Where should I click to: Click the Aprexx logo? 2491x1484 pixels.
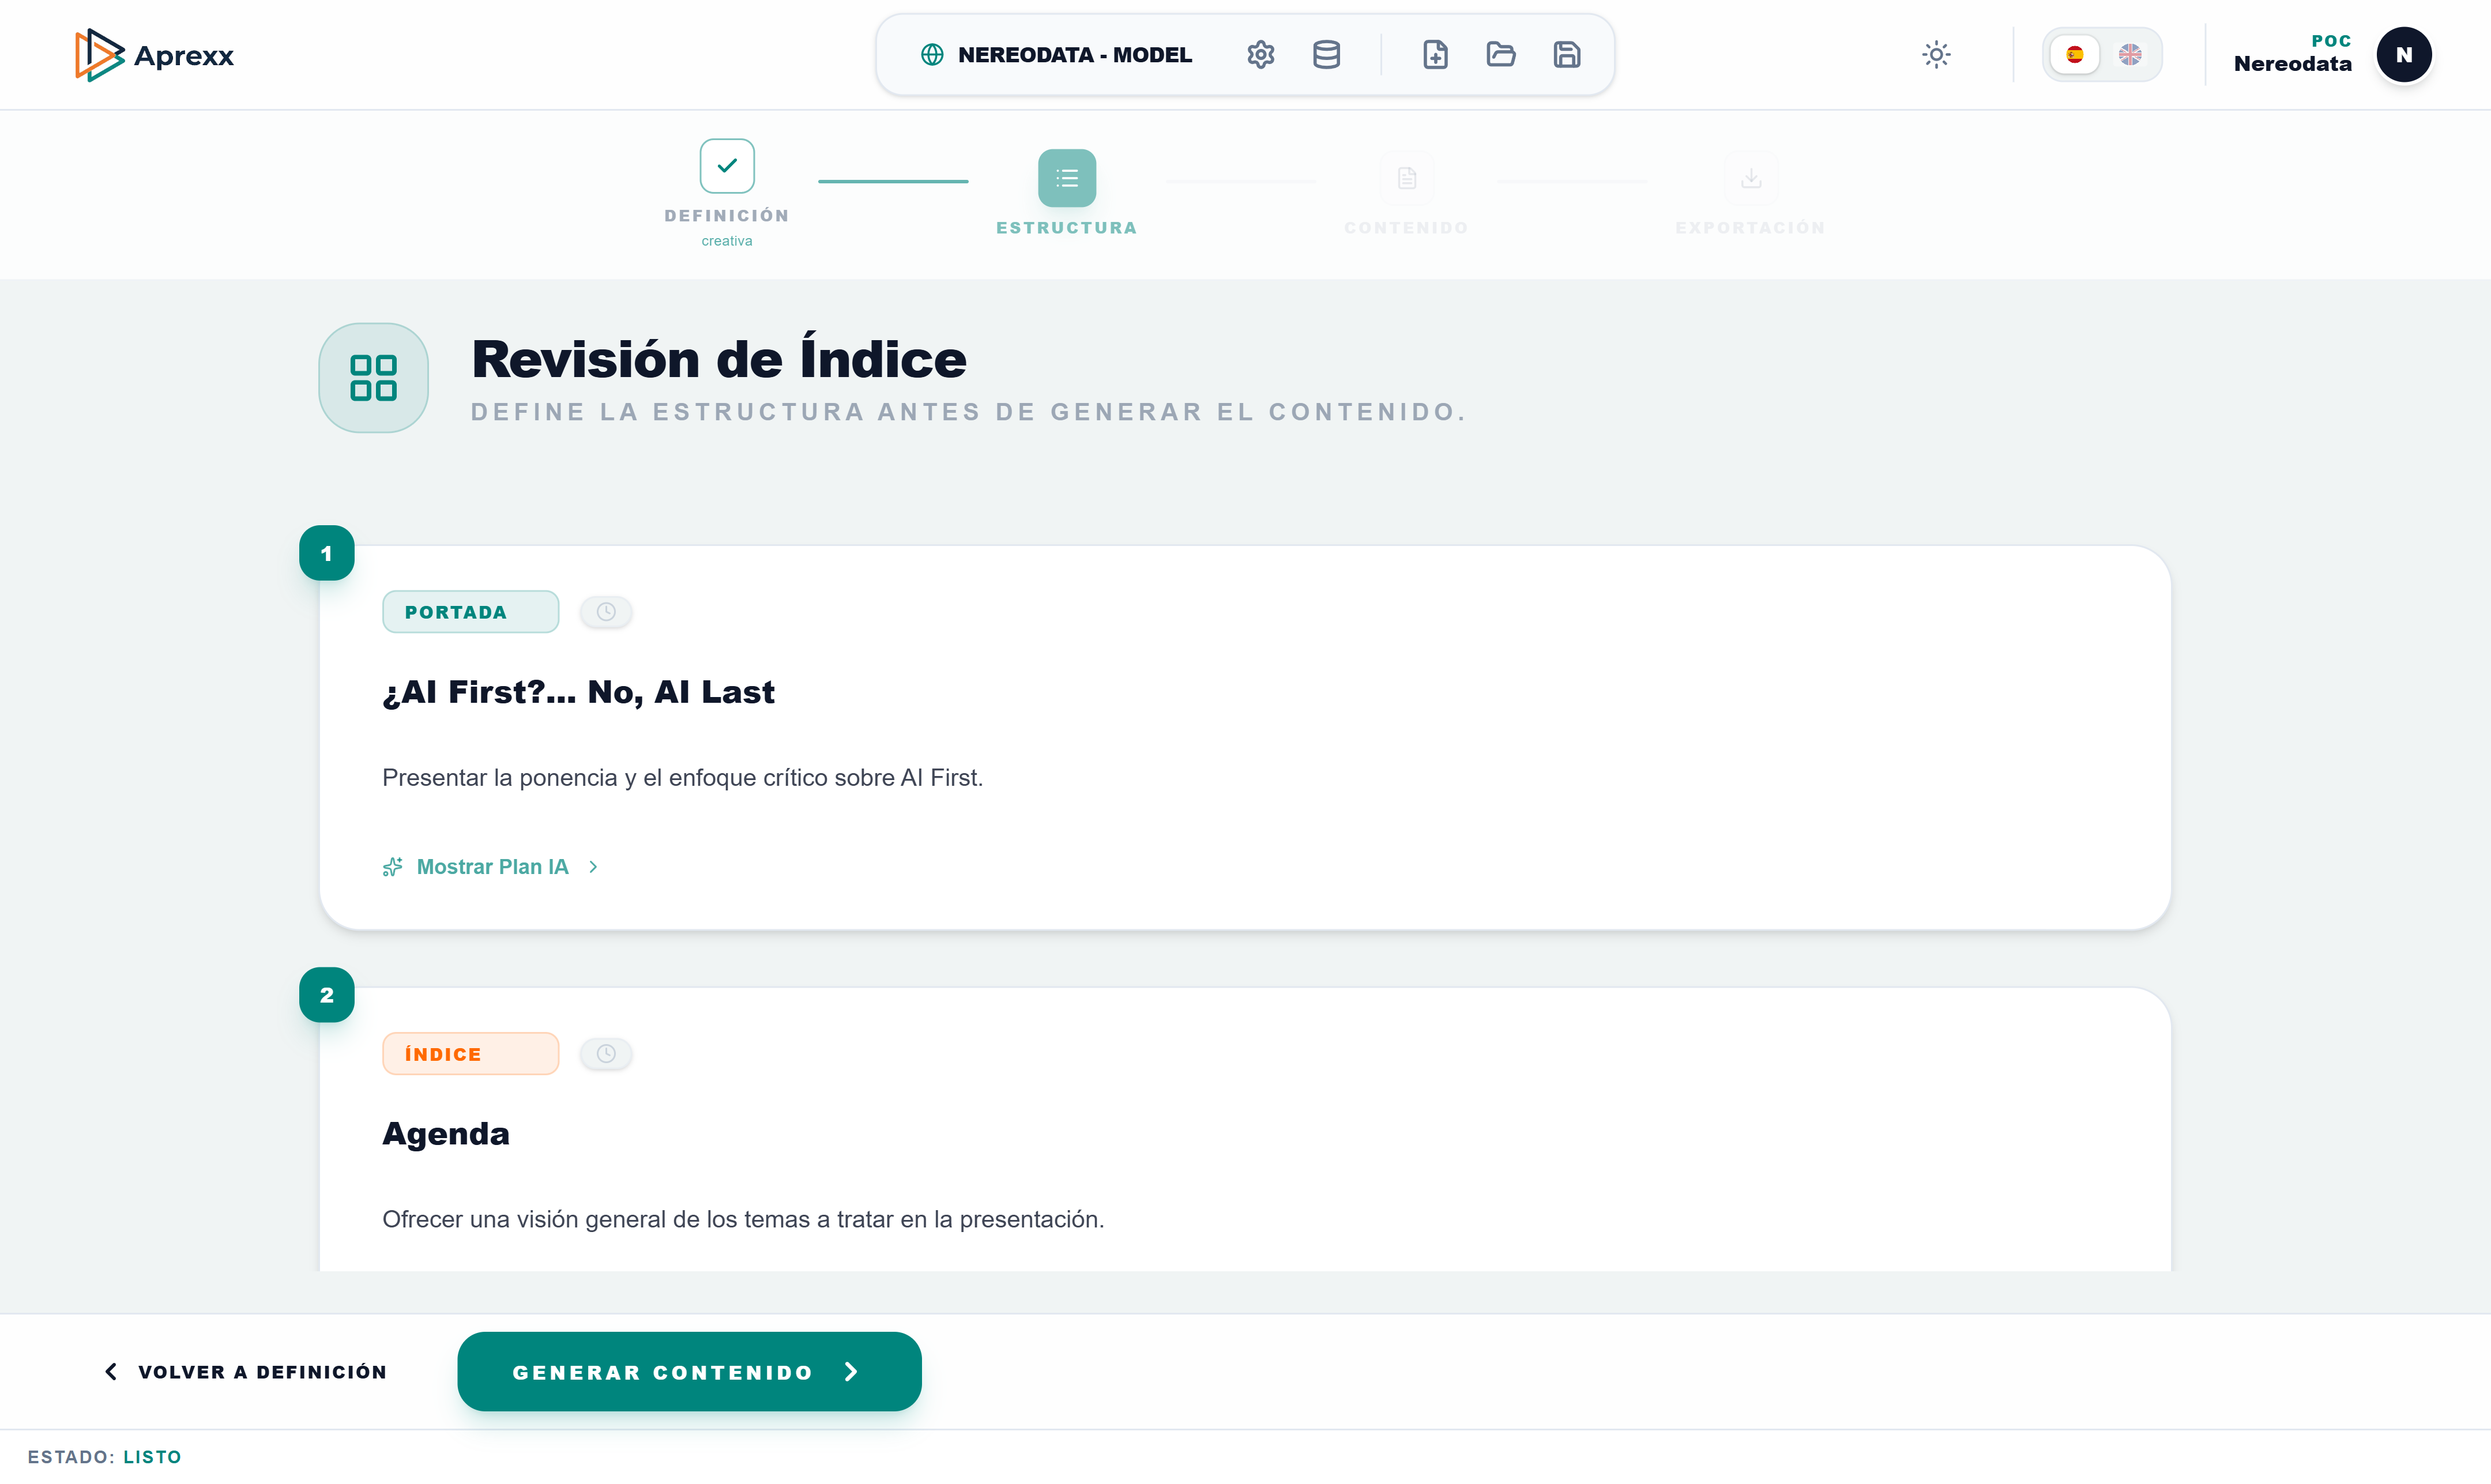[x=154, y=55]
